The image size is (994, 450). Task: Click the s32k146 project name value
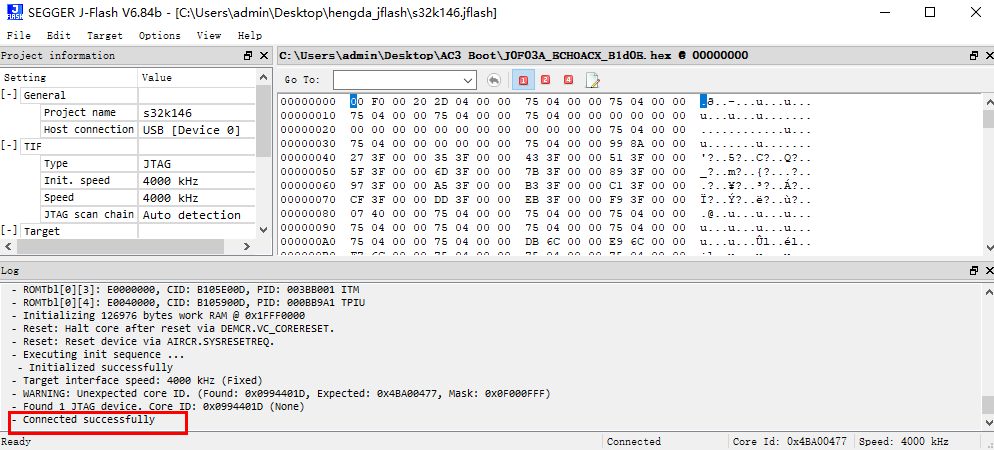coord(167,113)
